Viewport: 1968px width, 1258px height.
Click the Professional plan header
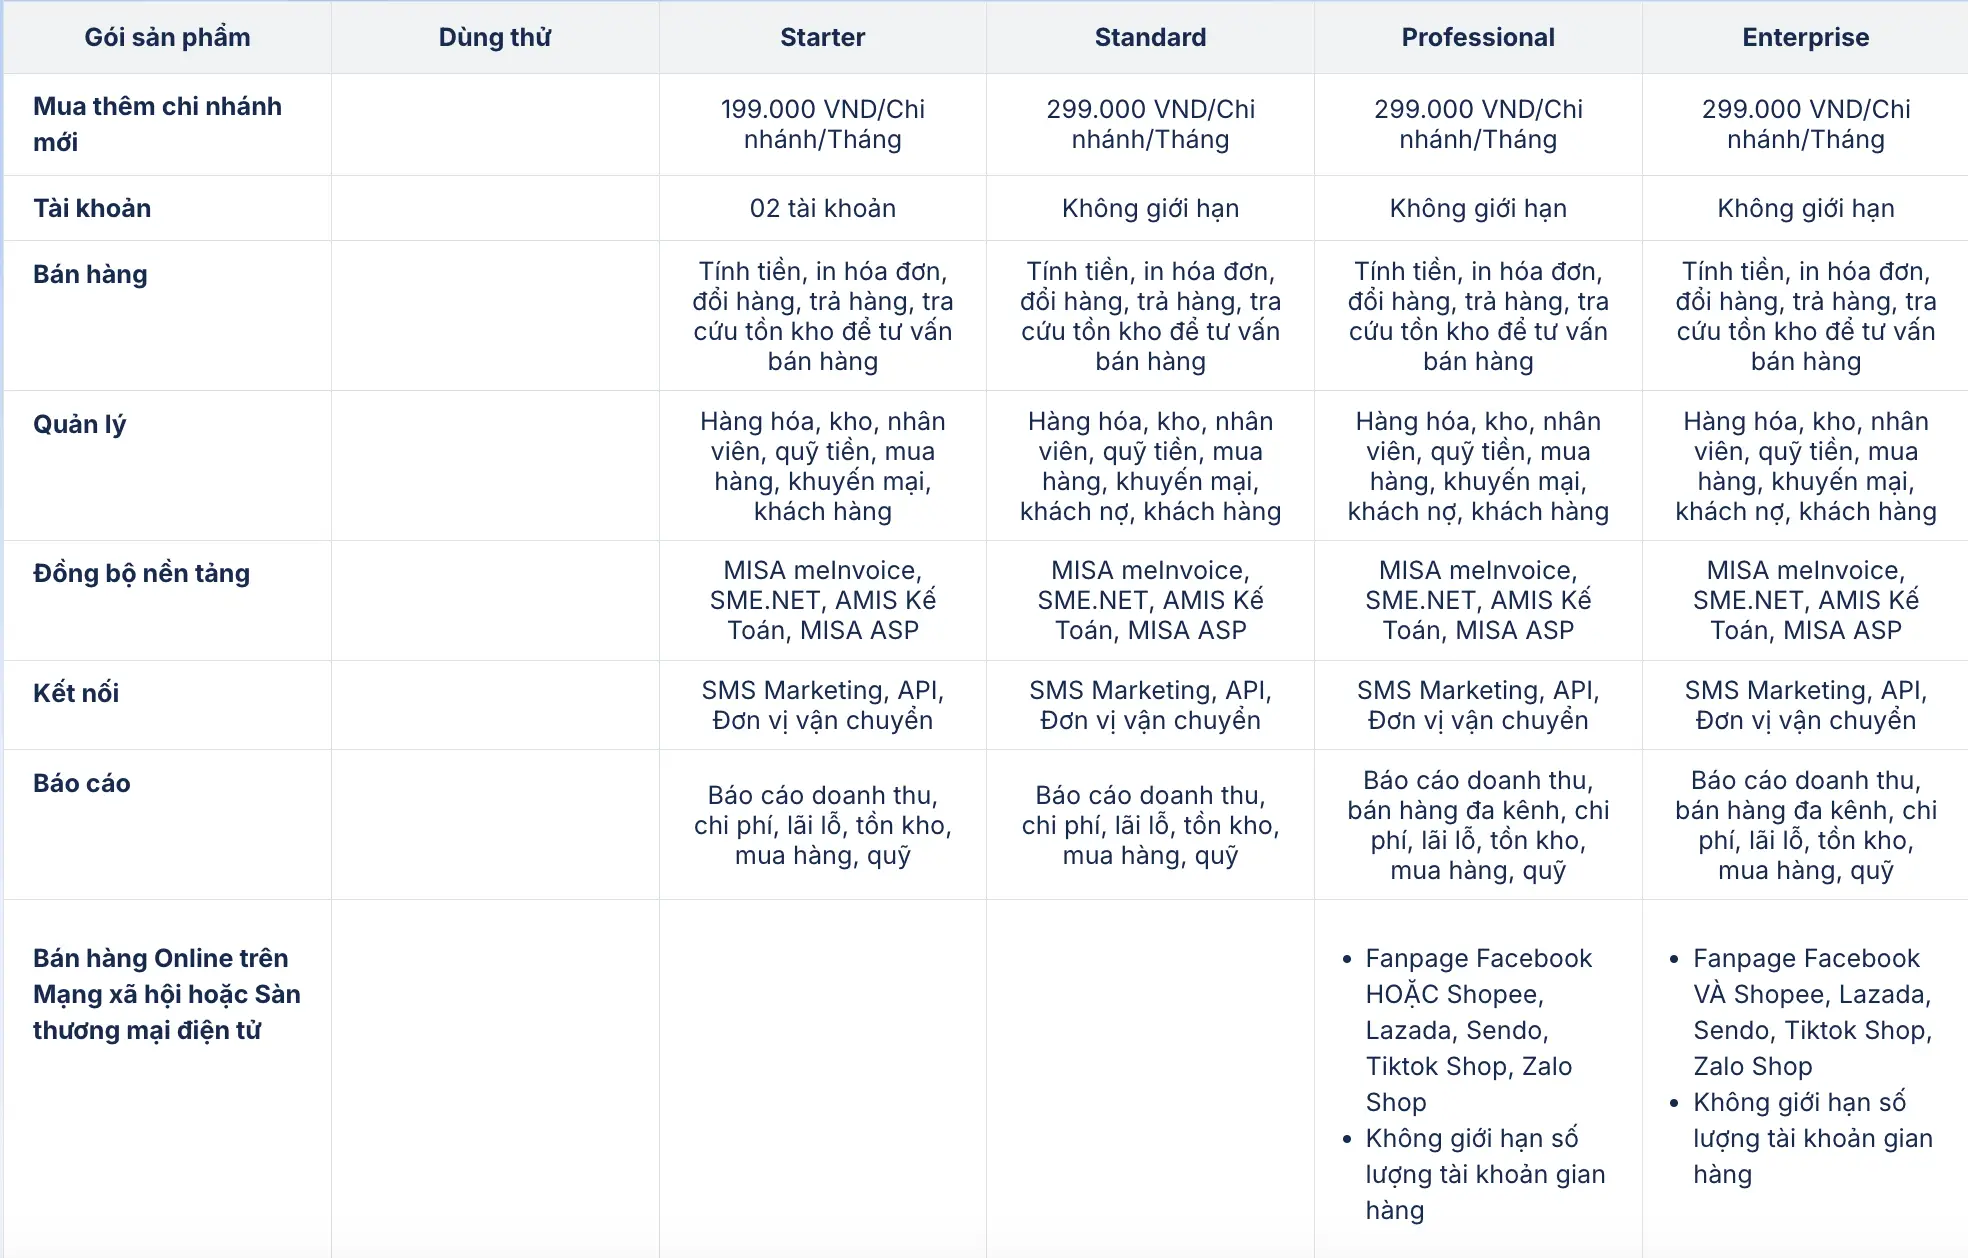click(x=1477, y=38)
